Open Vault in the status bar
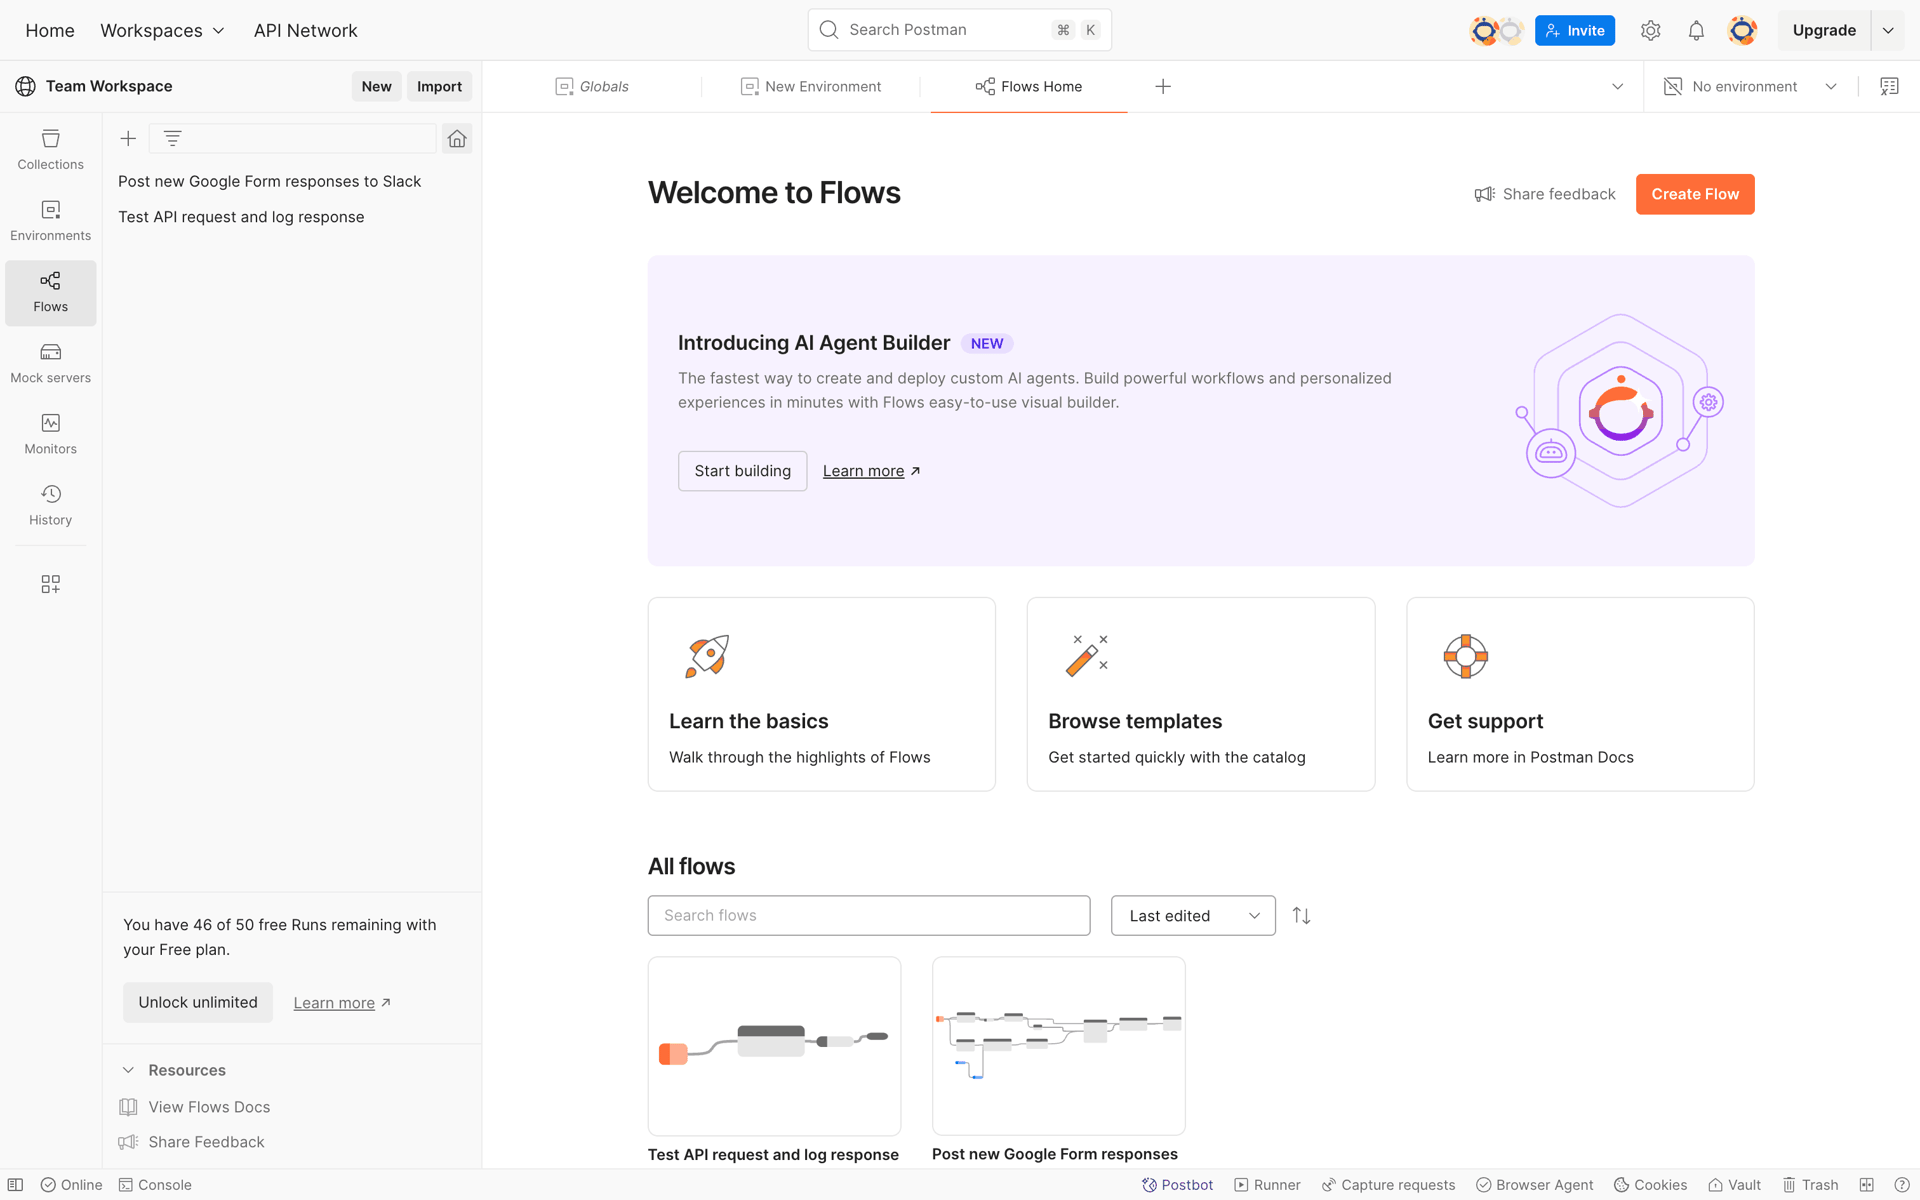 pos(1734,1185)
